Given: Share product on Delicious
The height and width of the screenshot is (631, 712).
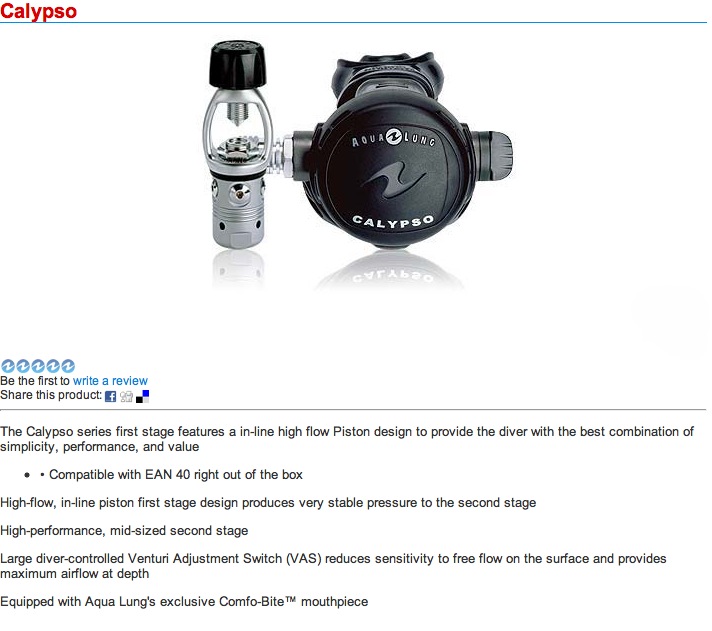Looking at the screenshot, I should click(x=143, y=396).
